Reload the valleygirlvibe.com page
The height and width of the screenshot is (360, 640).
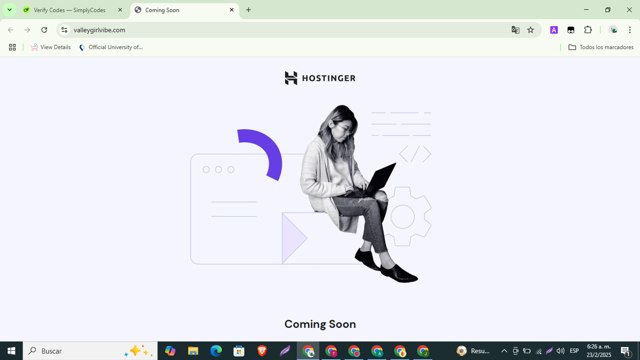44,30
